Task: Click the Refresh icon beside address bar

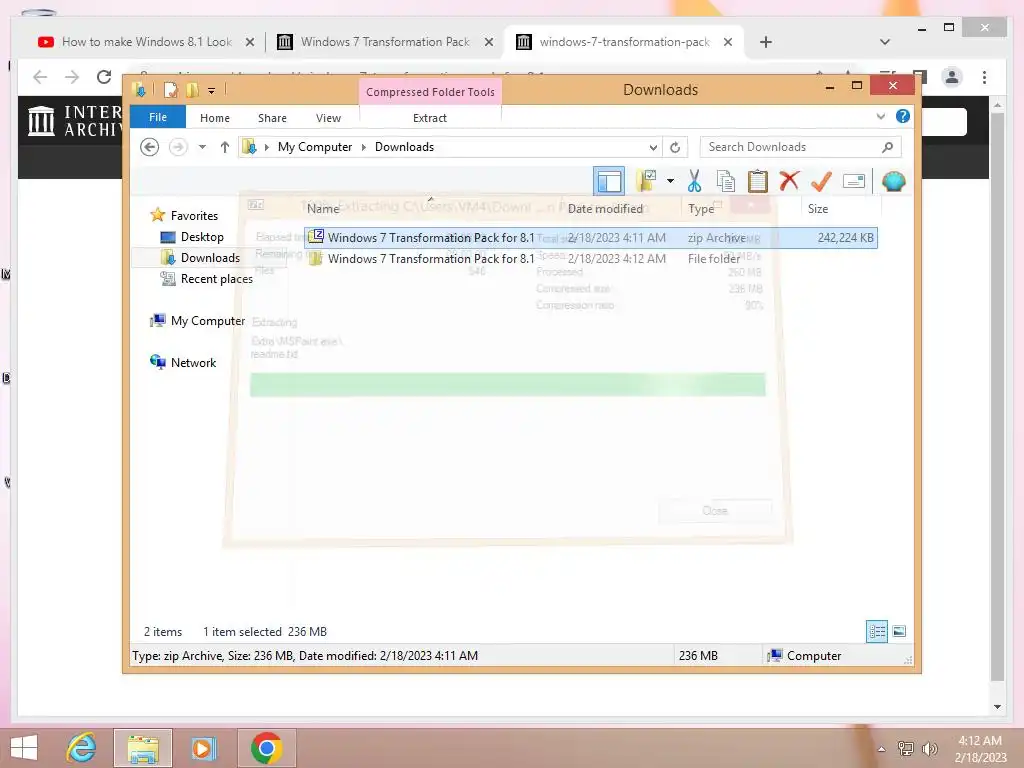Action: [x=675, y=148]
